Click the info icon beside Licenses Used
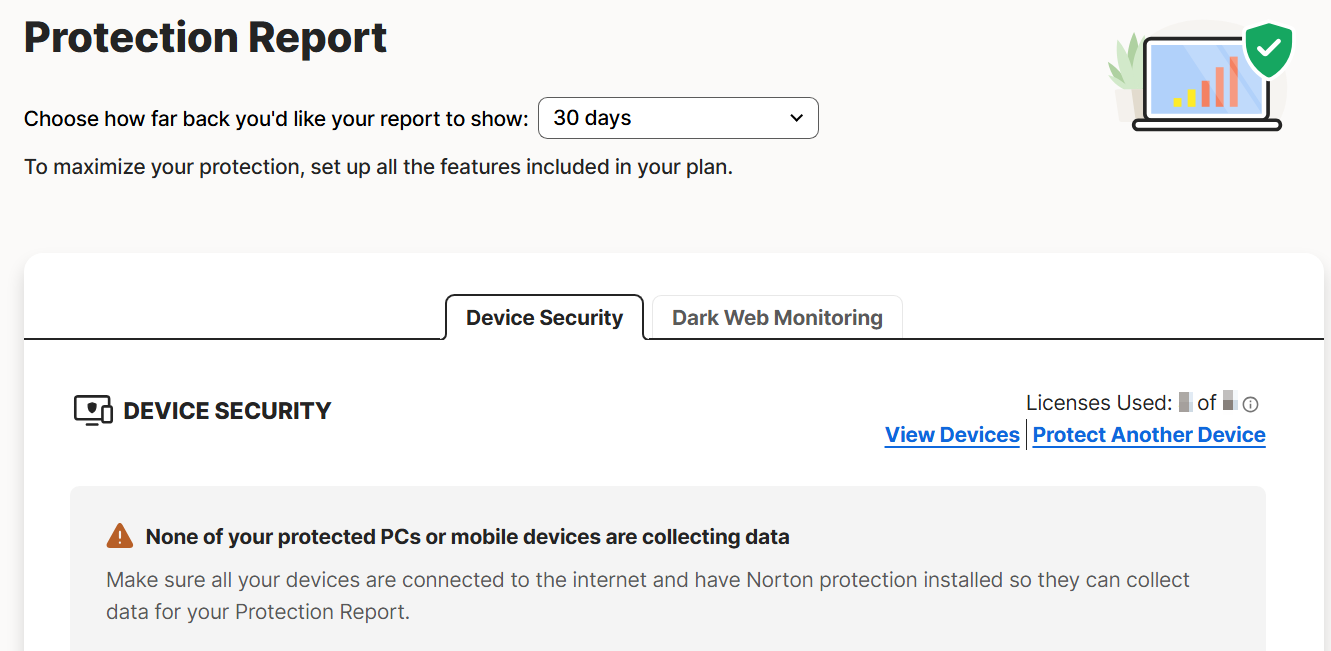This screenshot has height=651, width=1331. pyautogui.click(x=1250, y=404)
